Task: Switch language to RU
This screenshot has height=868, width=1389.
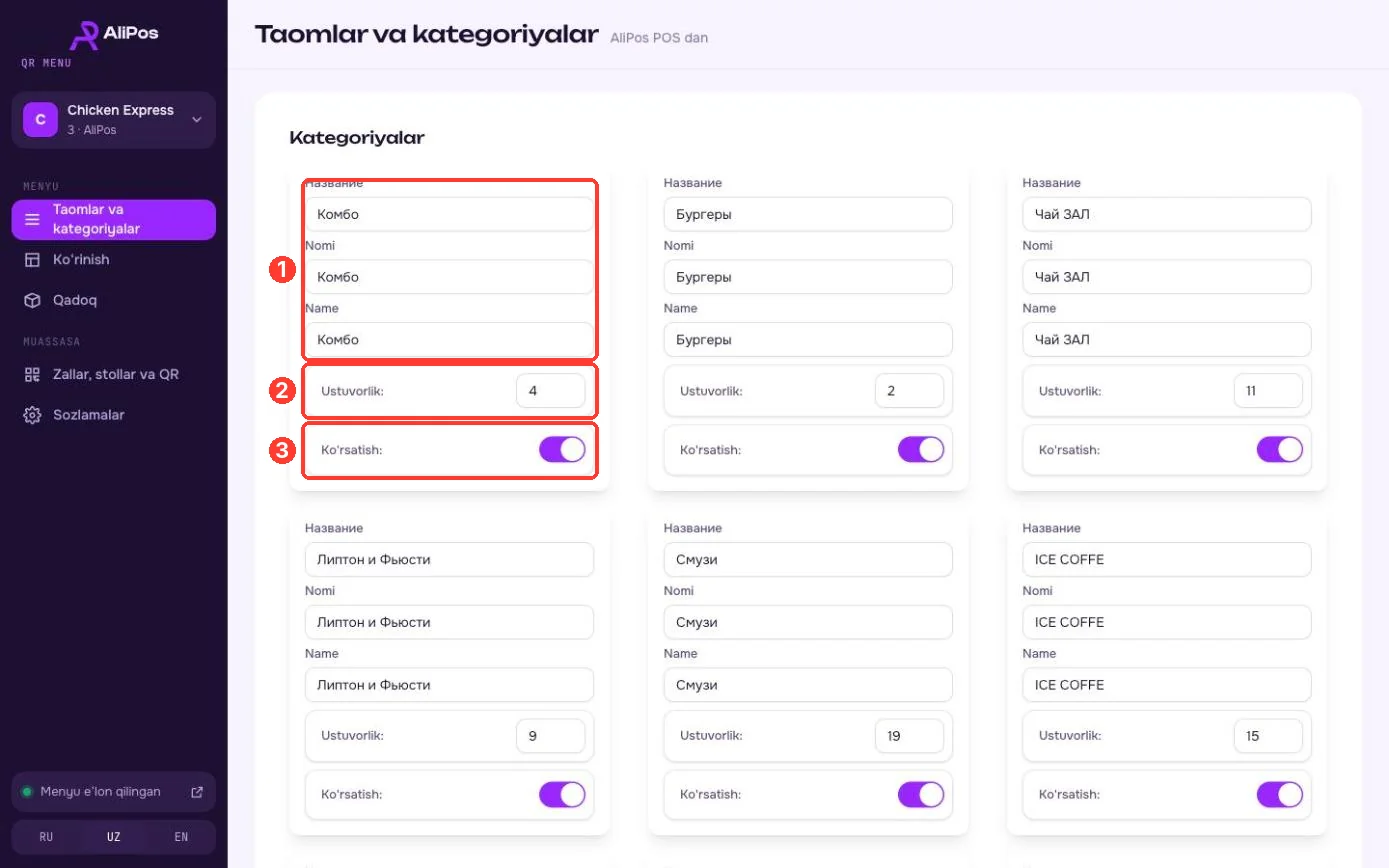Action: click(46, 837)
